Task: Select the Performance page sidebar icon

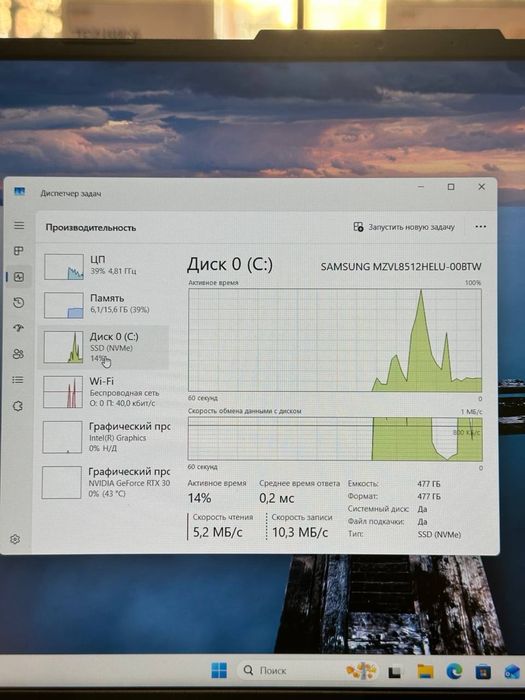Action: [x=19, y=277]
